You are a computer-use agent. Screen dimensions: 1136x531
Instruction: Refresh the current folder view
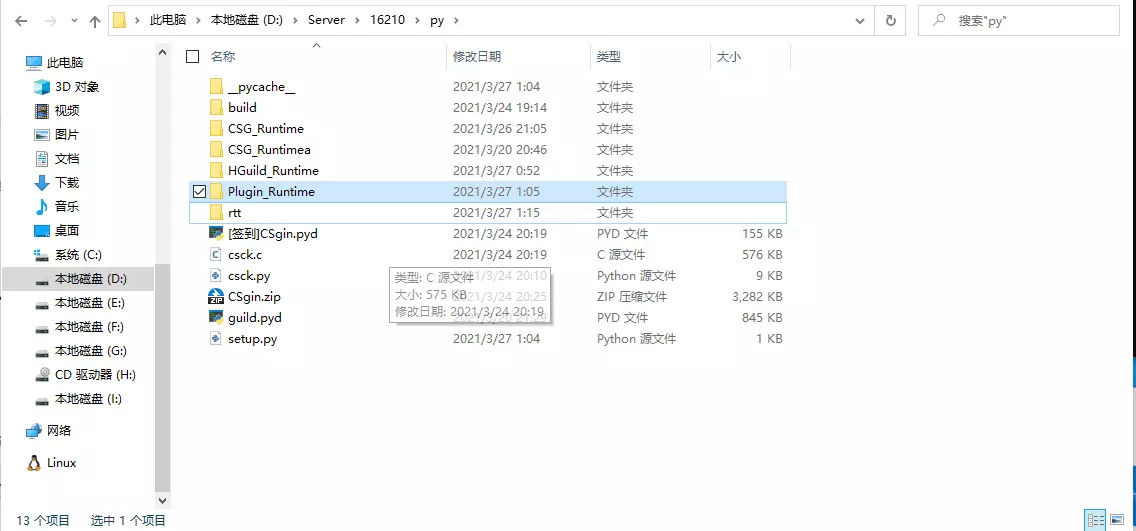890,21
